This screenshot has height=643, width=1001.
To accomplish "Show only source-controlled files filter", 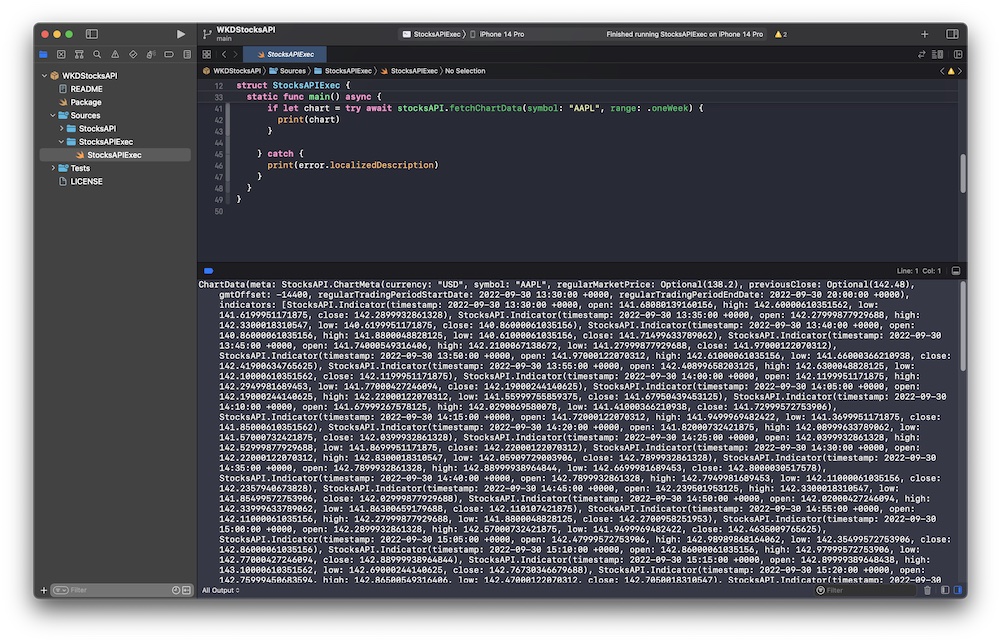I will [186, 591].
